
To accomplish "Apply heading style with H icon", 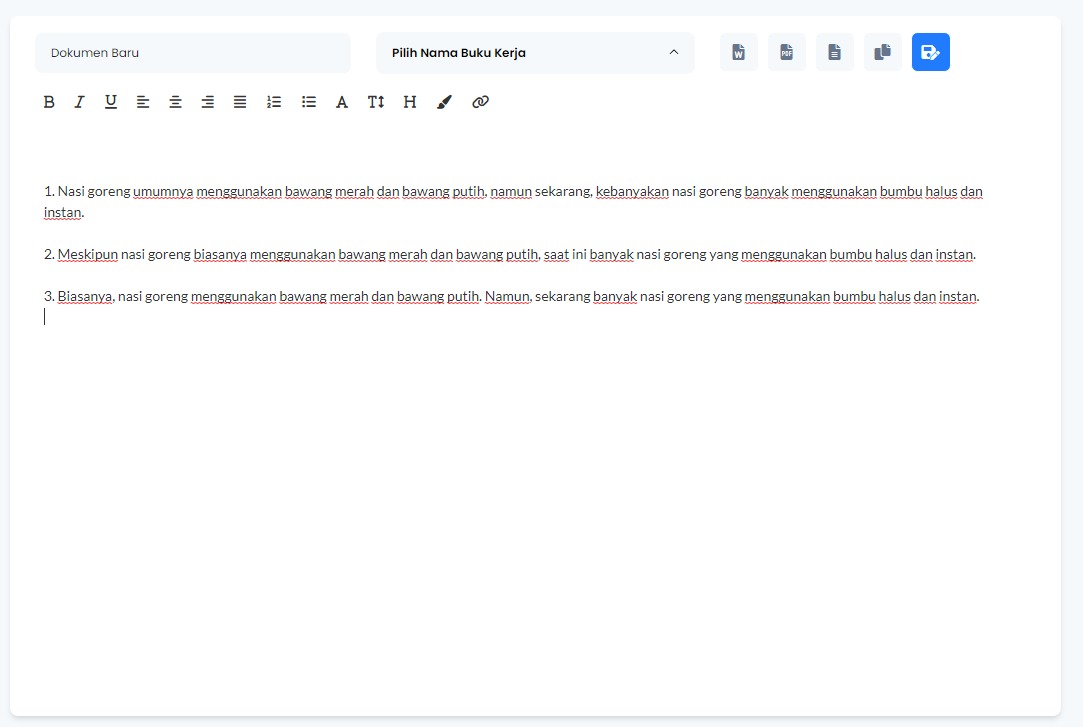I will coord(410,102).
